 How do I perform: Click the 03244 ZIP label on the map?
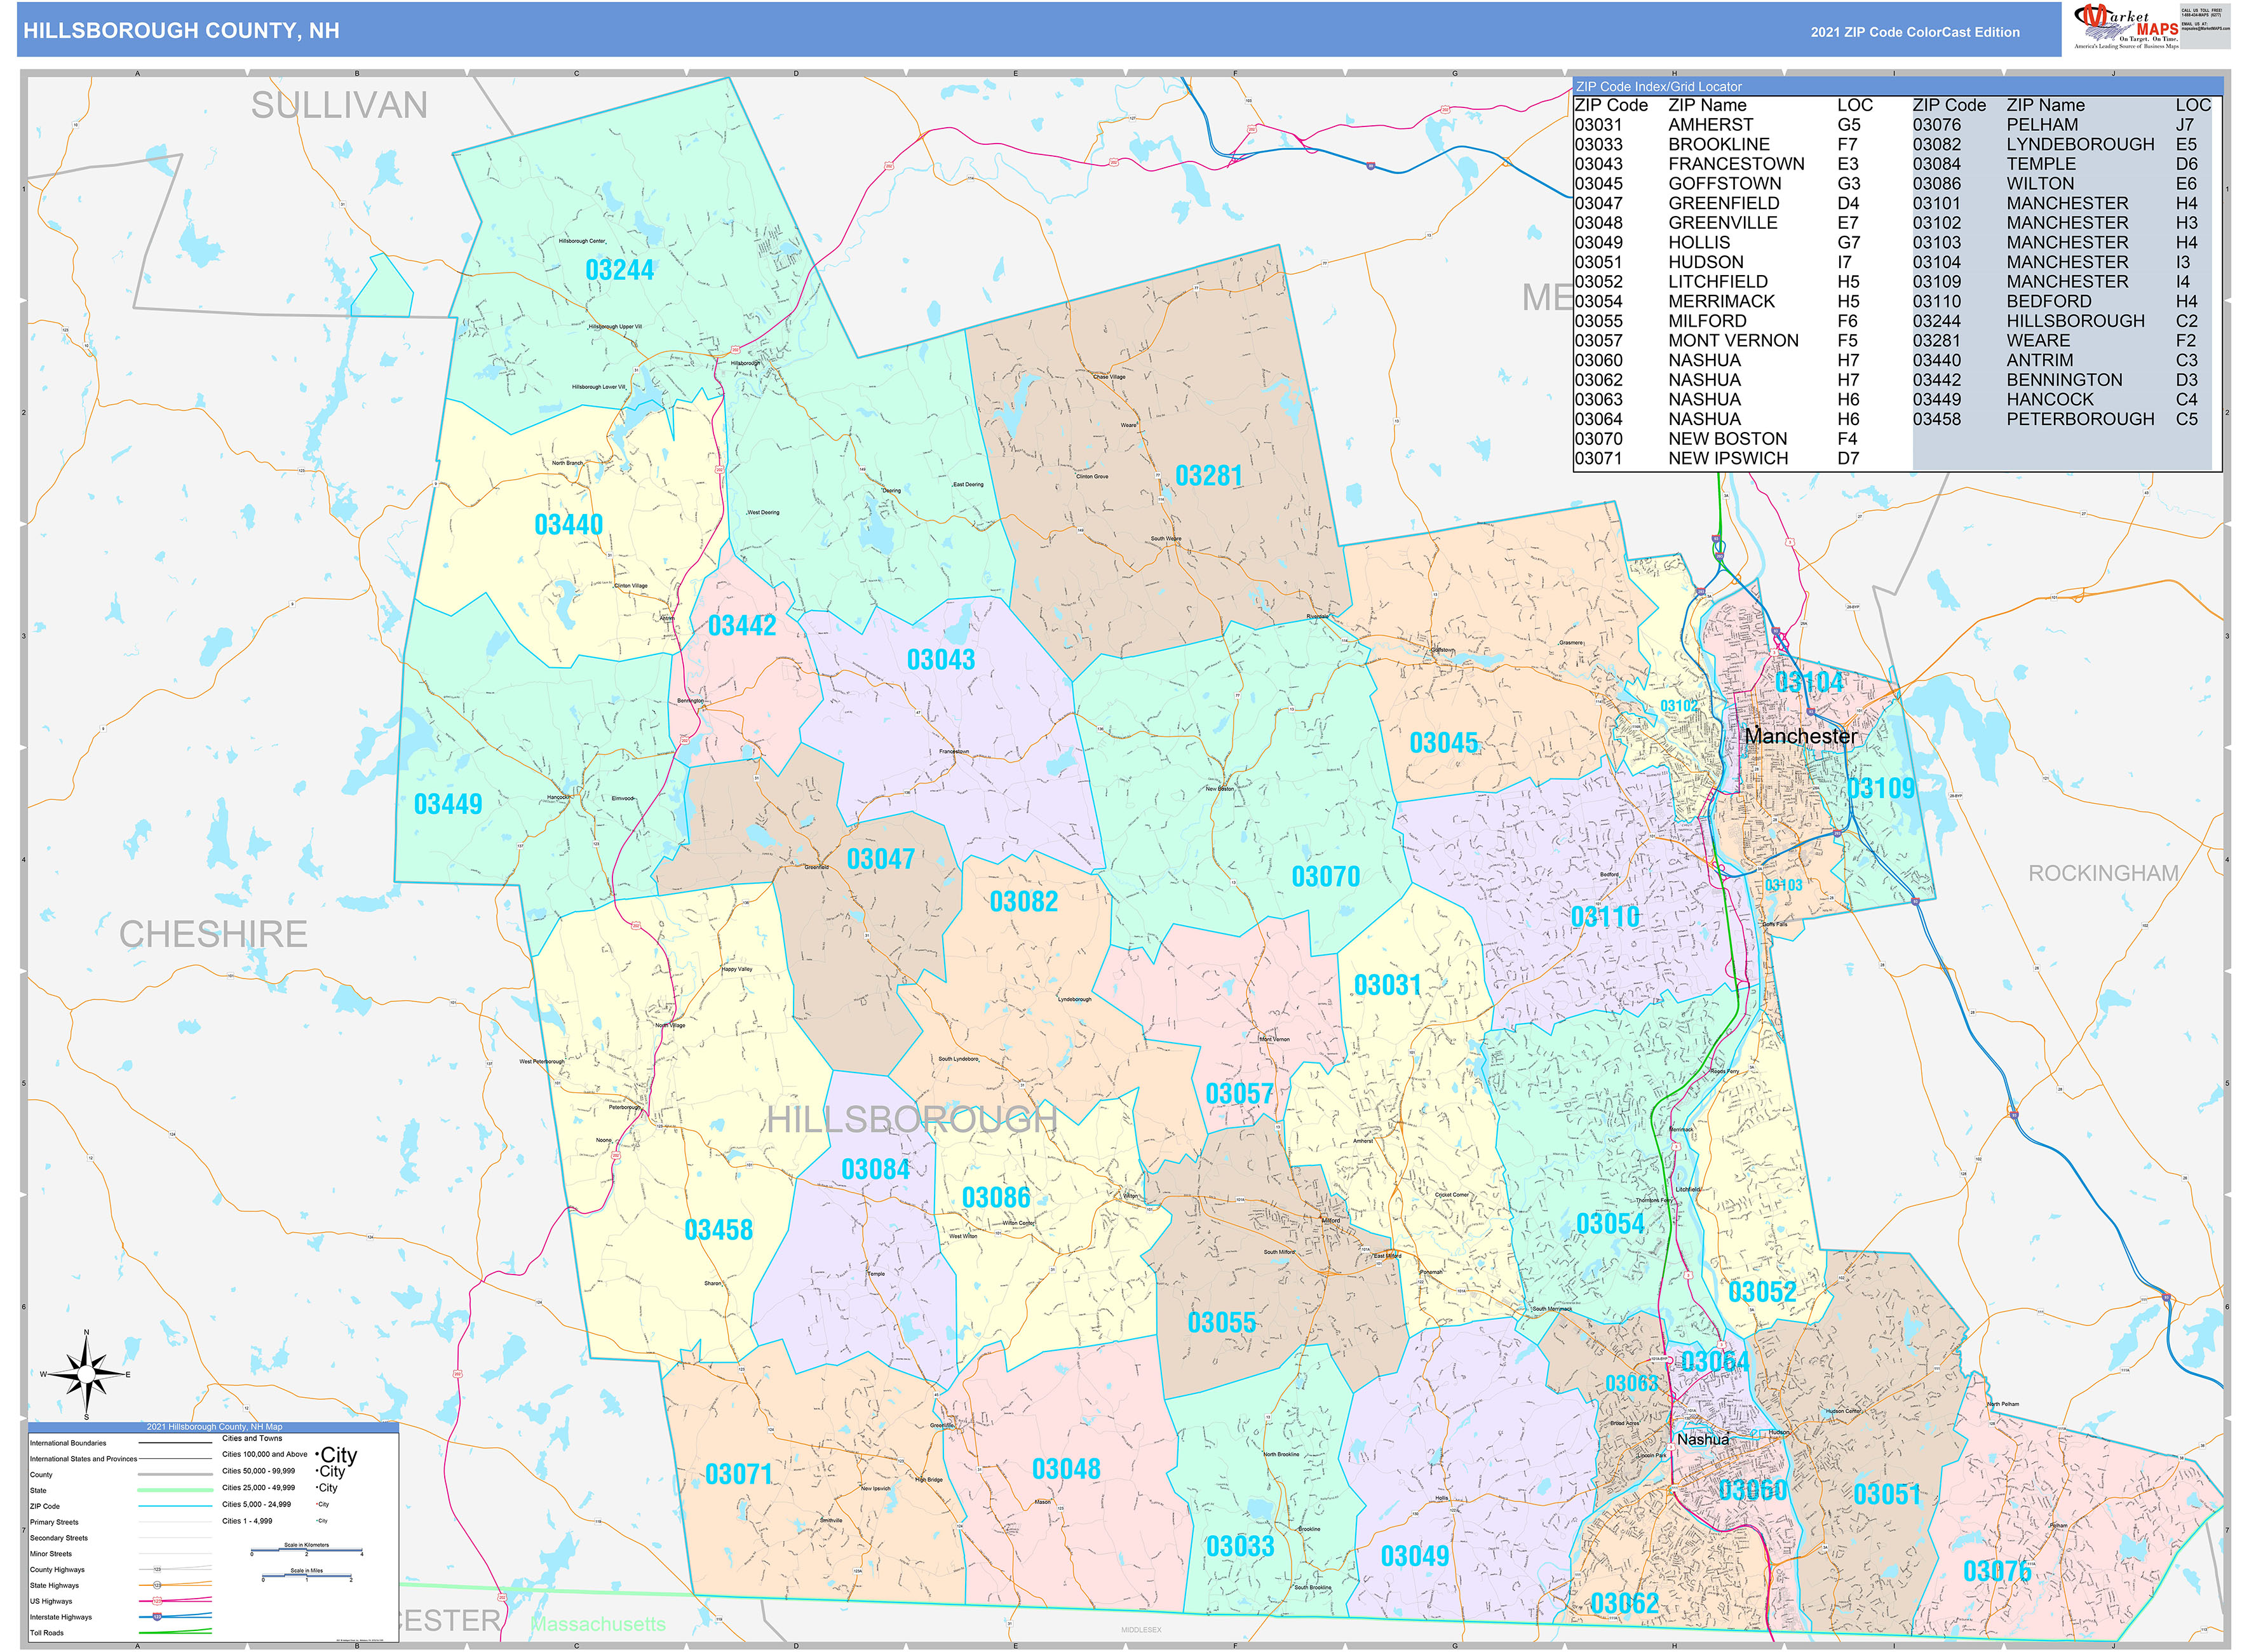click(x=619, y=271)
